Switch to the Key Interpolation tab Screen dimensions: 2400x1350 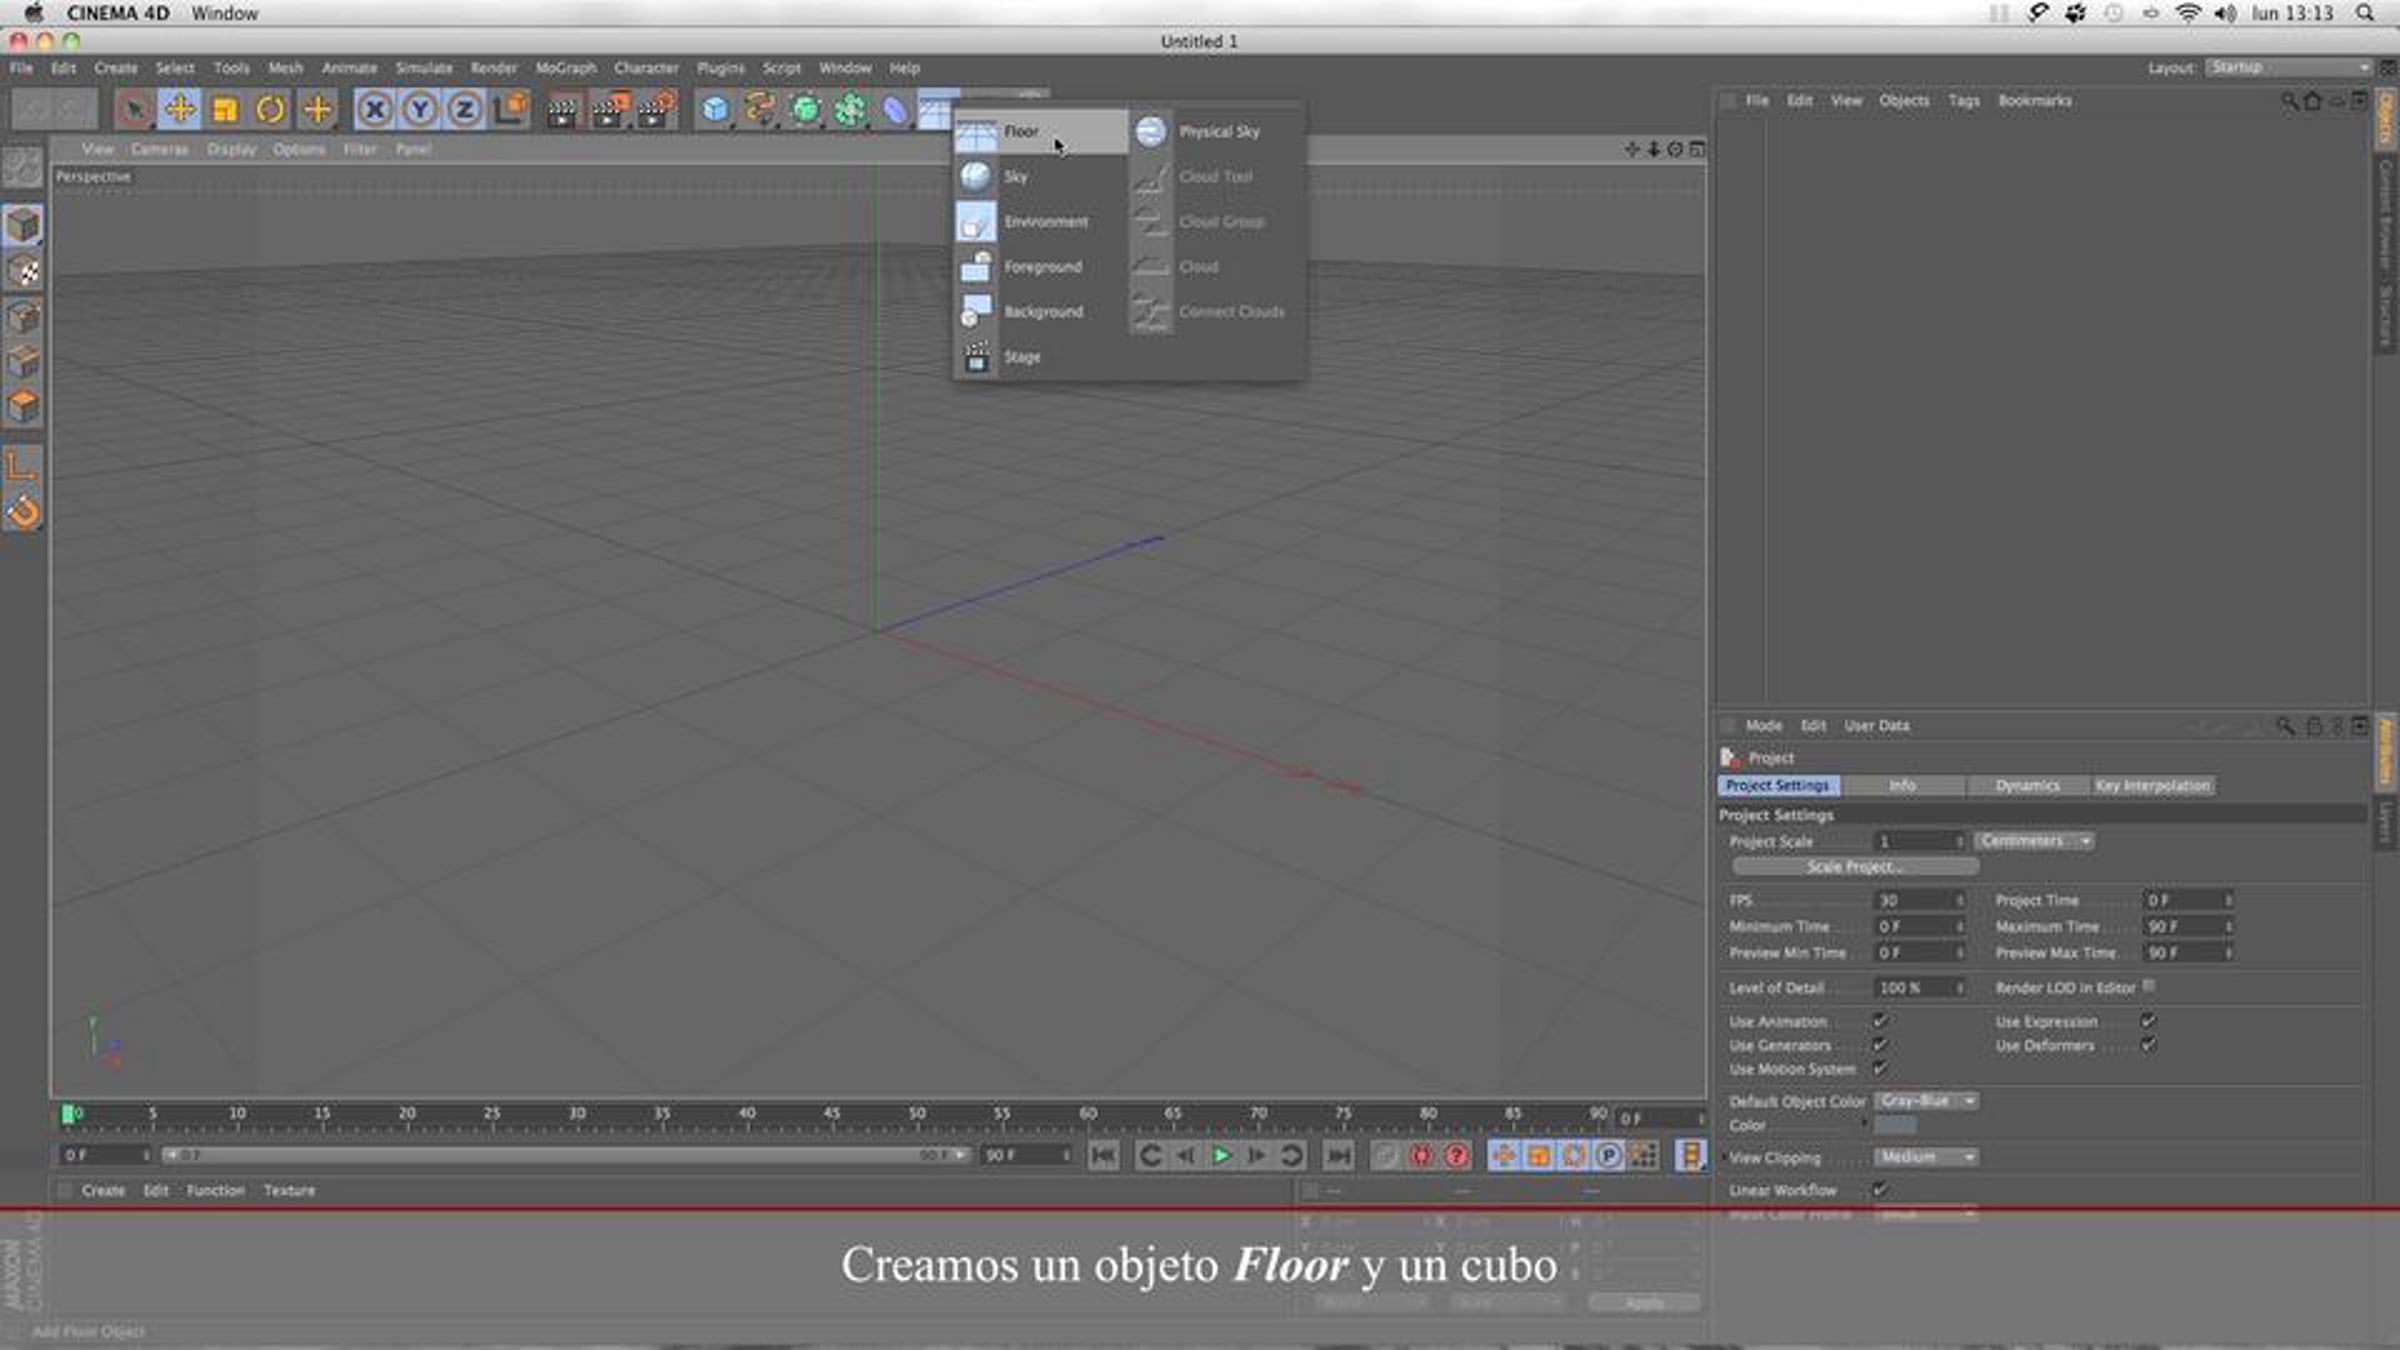(2153, 786)
